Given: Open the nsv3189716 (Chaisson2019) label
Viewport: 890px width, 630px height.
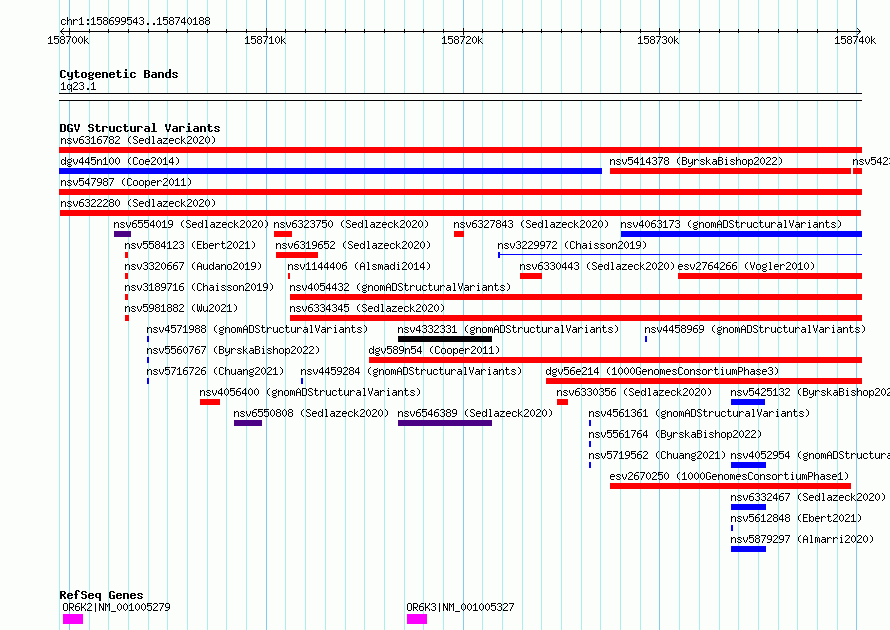Looking at the screenshot, I should click(199, 287).
